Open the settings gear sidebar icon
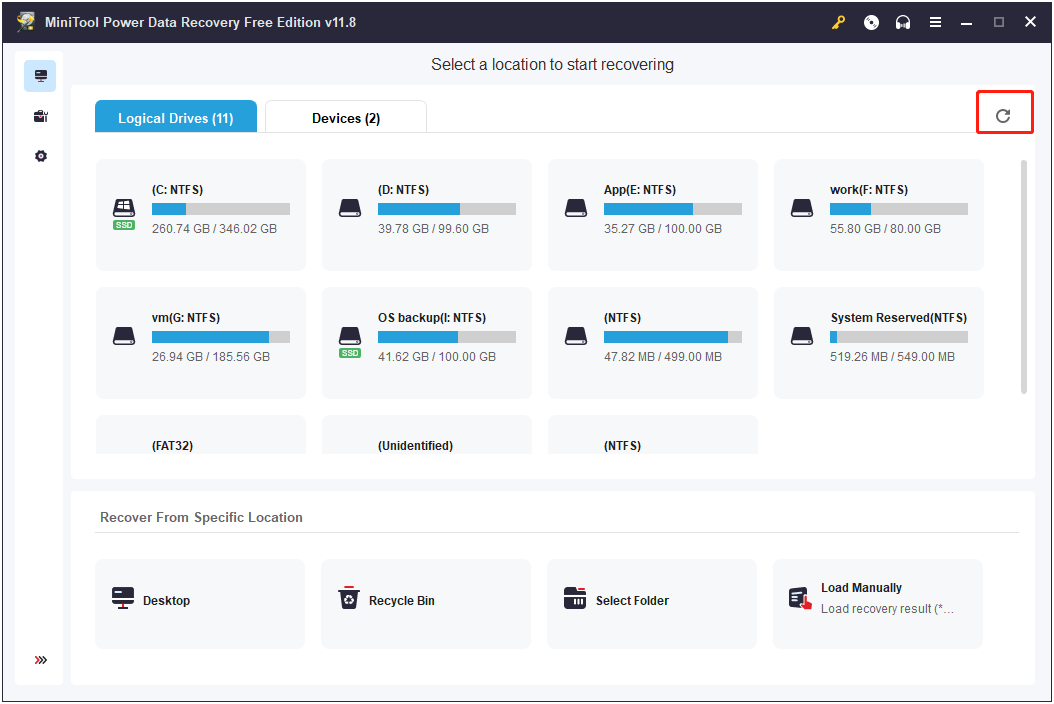The height and width of the screenshot is (704, 1054). [x=40, y=156]
